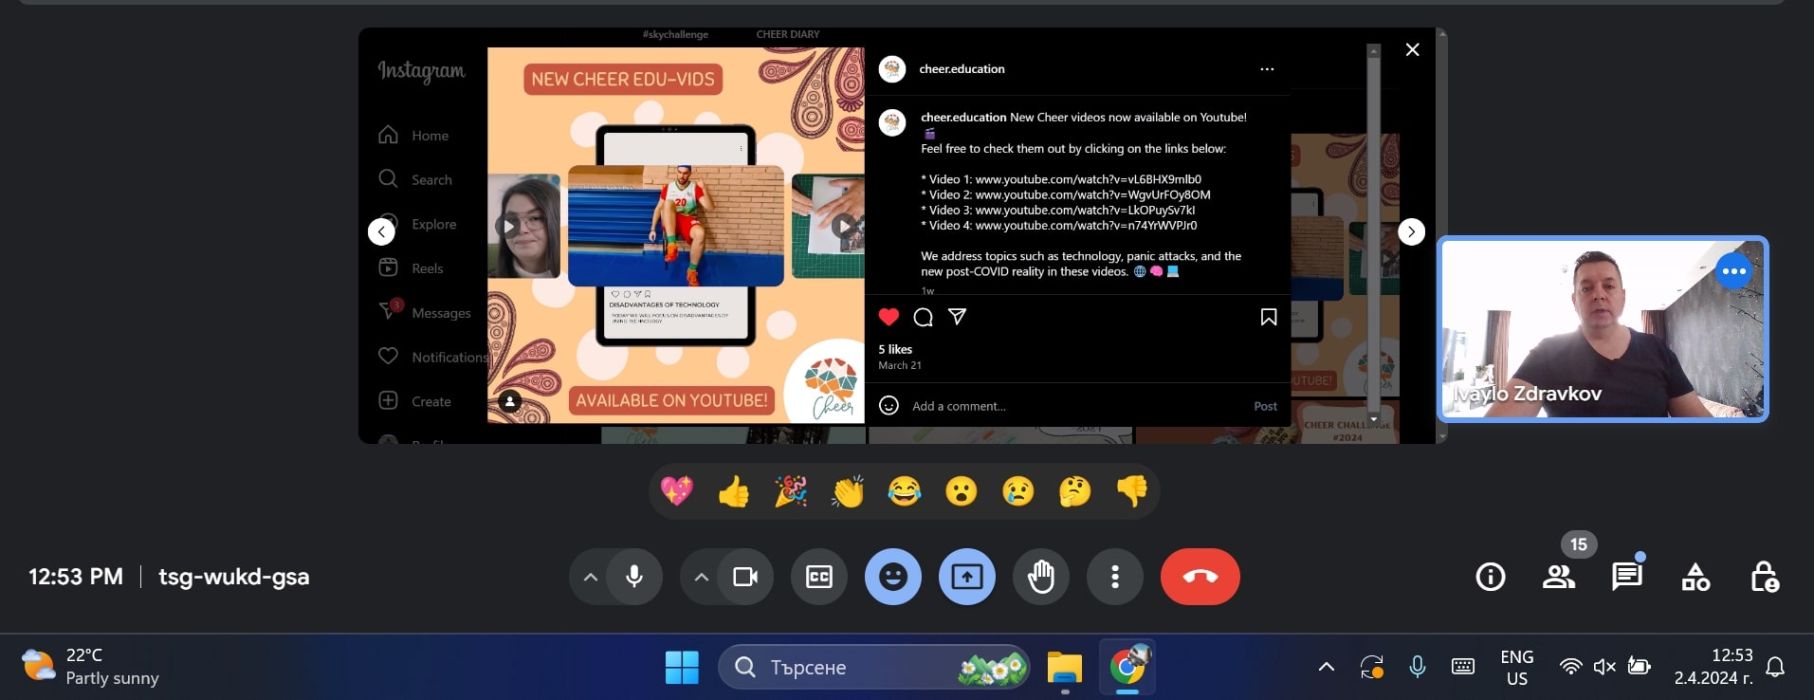Open File Explorer from taskbar
The image size is (1814, 700).
(1065, 667)
